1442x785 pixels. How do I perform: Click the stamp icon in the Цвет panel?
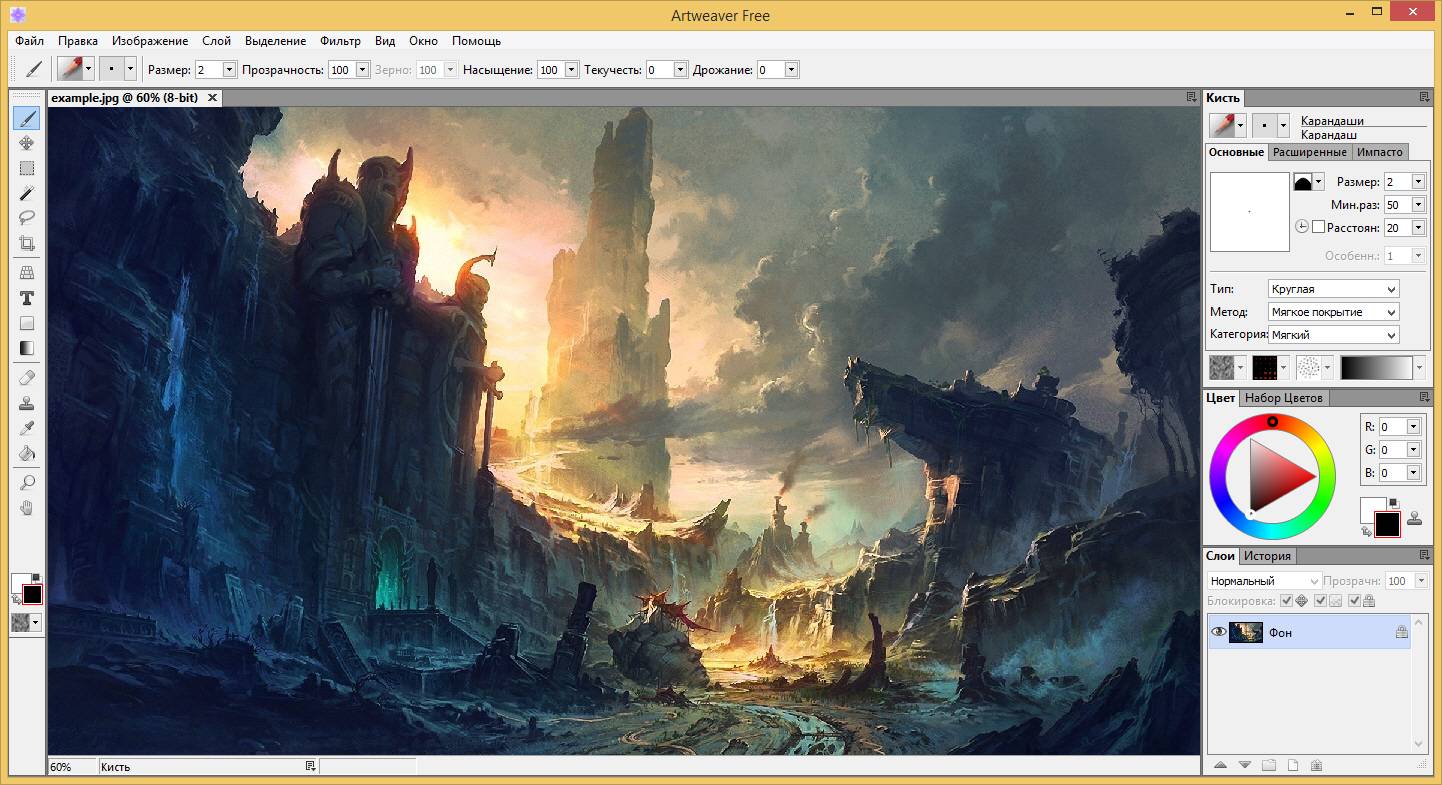1415,518
